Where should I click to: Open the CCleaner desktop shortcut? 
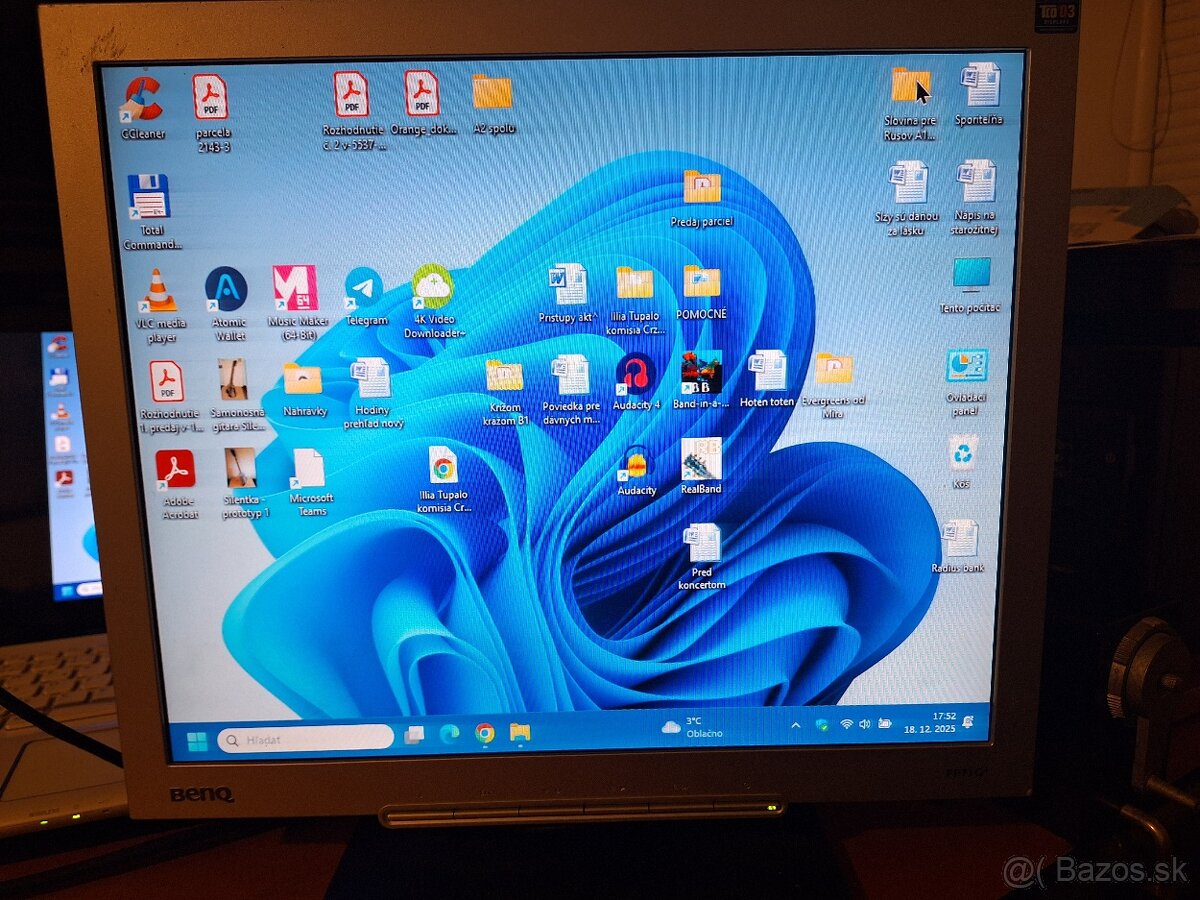click(143, 100)
